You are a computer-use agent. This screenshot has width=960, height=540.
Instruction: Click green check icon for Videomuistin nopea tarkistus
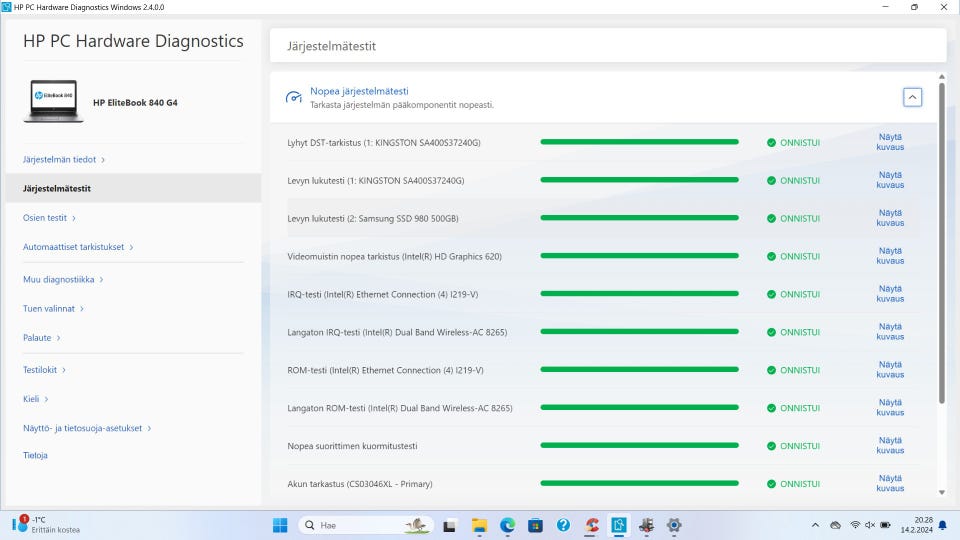point(771,257)
